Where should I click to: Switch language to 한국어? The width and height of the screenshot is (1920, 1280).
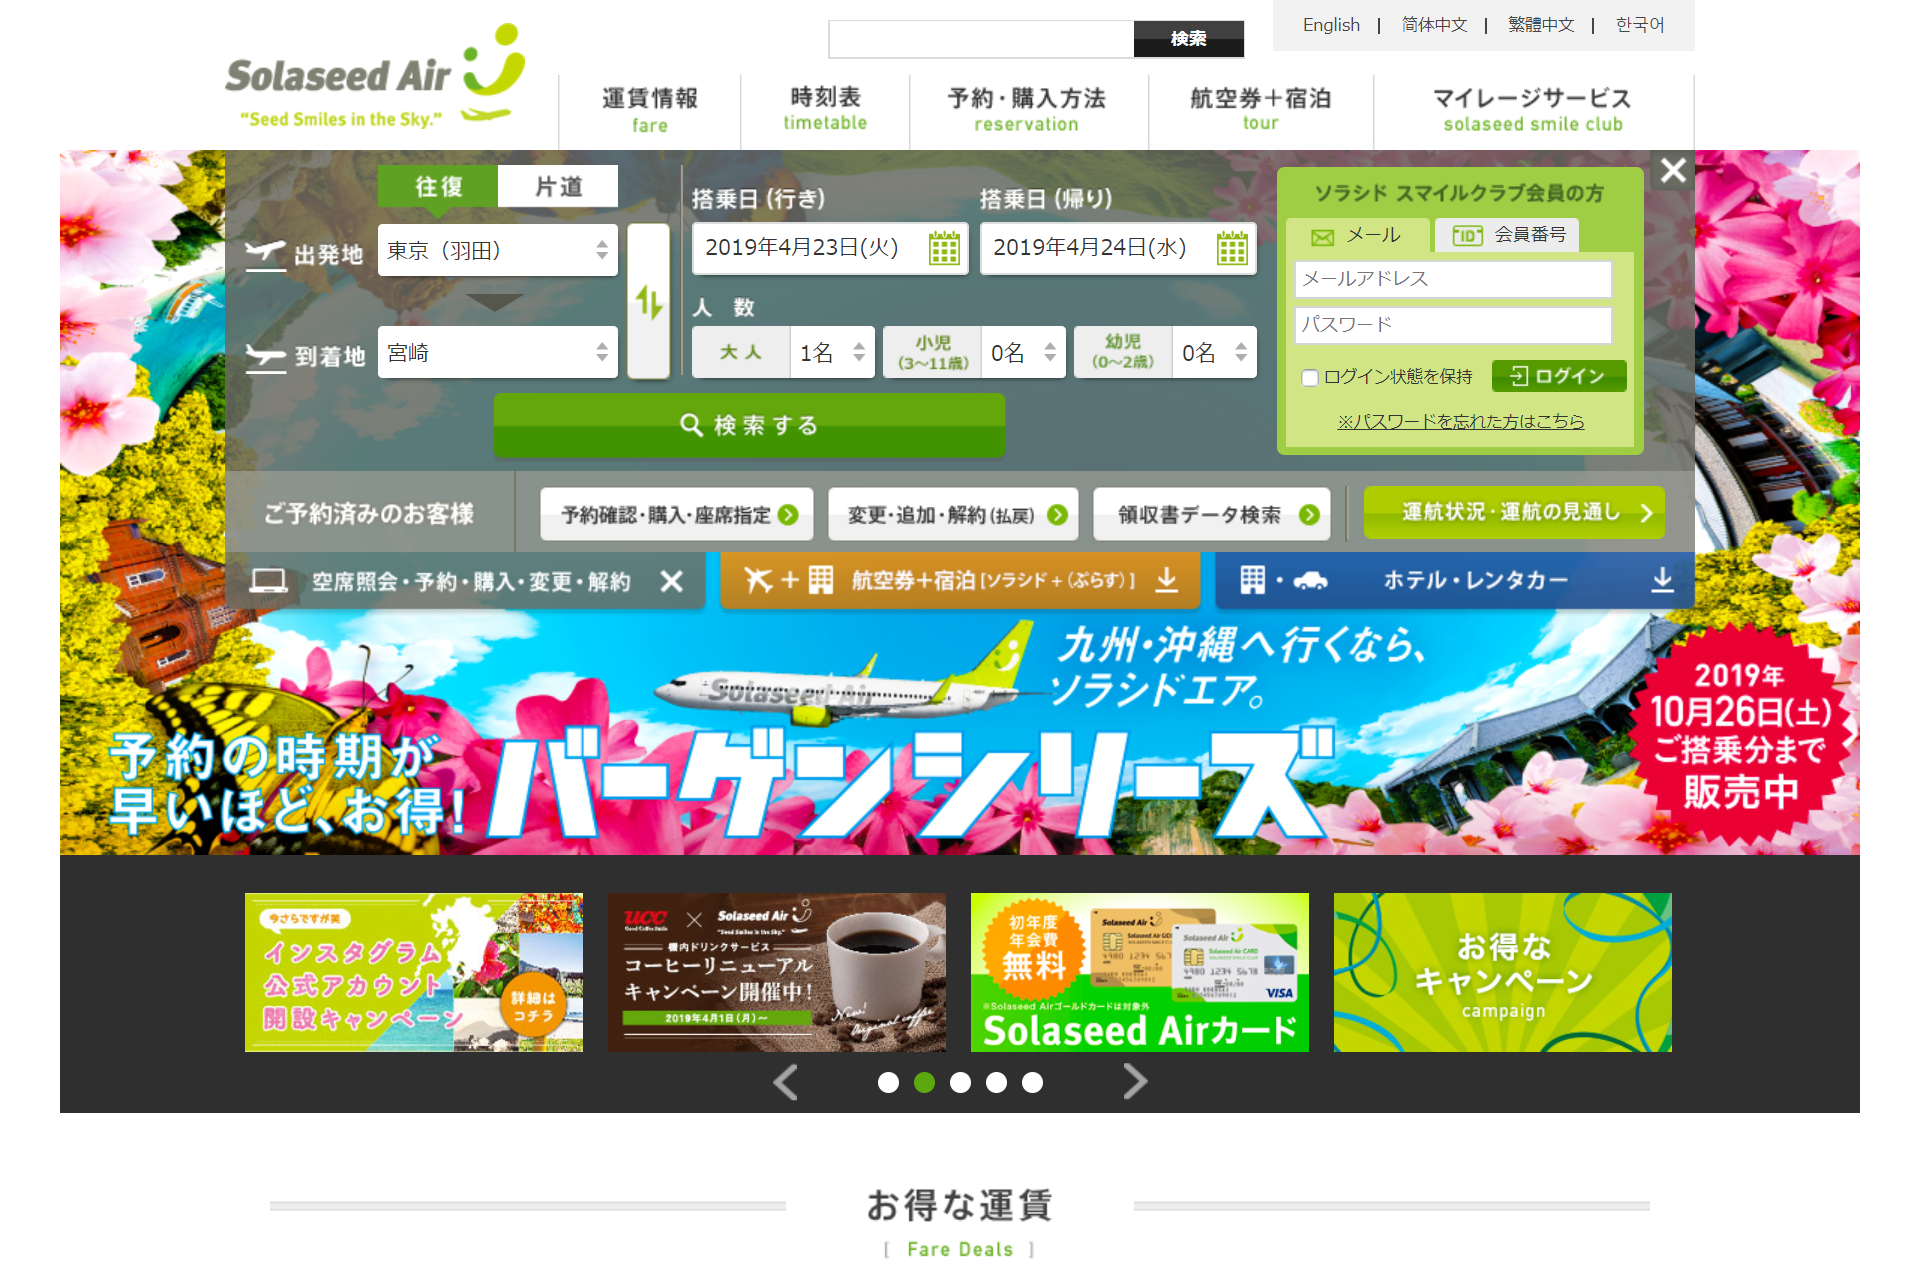[1640, 25]
